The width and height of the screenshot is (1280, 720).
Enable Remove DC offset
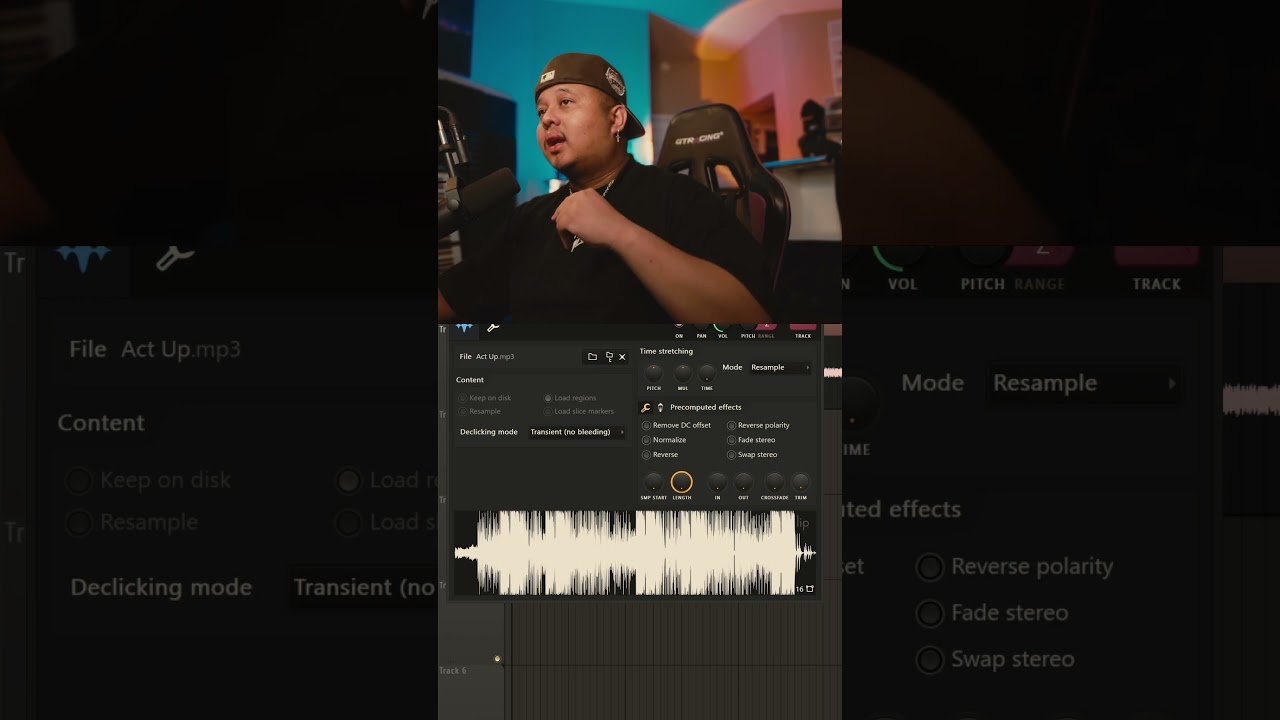(x=677, y=426)
